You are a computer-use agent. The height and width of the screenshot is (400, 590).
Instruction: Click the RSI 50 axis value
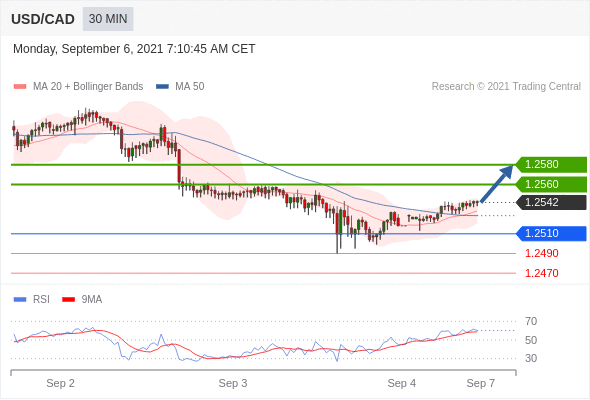(531, 340)
